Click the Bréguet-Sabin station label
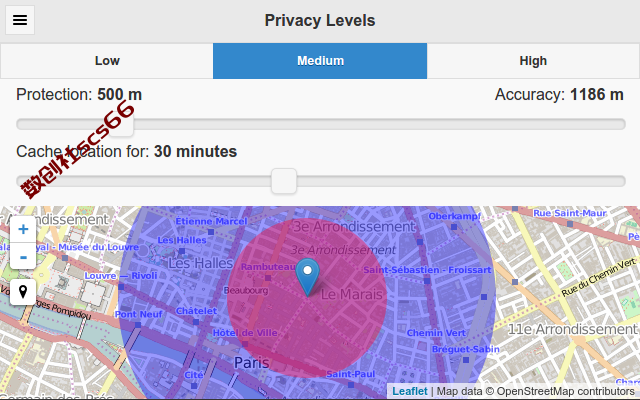Viewport: 640px width, 400px height. (x=466, y=349)
